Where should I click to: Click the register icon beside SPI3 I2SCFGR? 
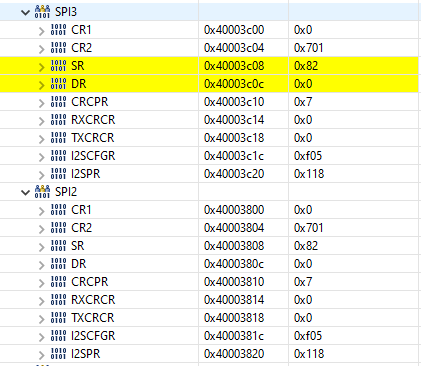(x=58, y=156)
